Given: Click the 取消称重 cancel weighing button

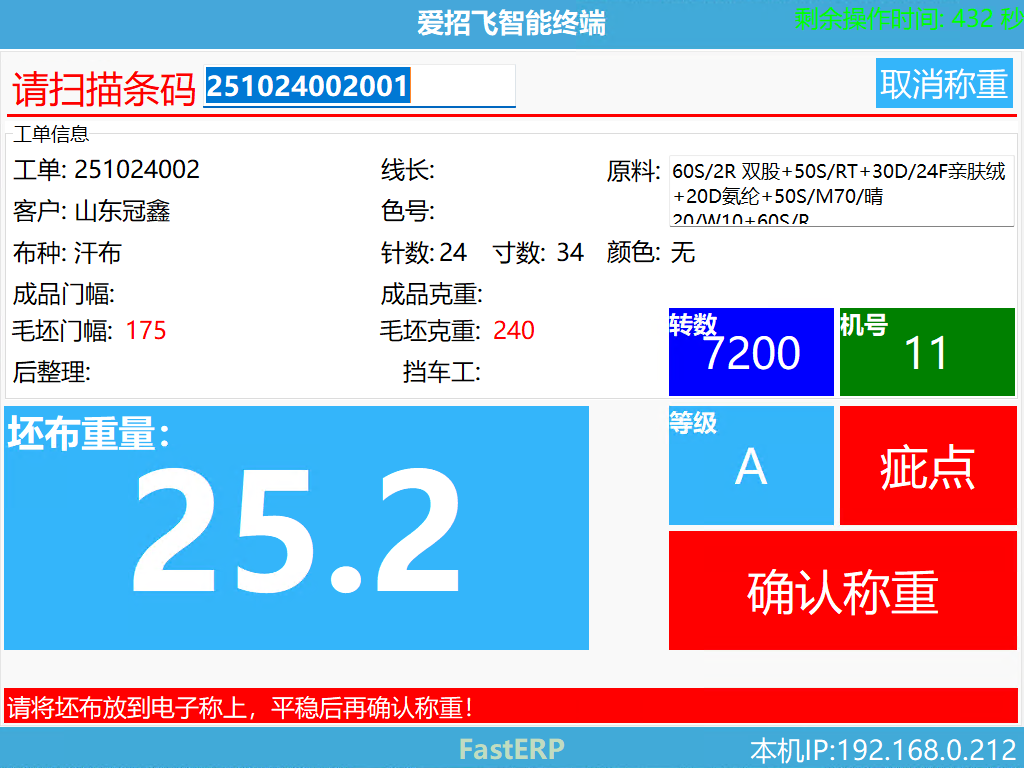Looking at the screenshot, I should (x=944, y=83).
